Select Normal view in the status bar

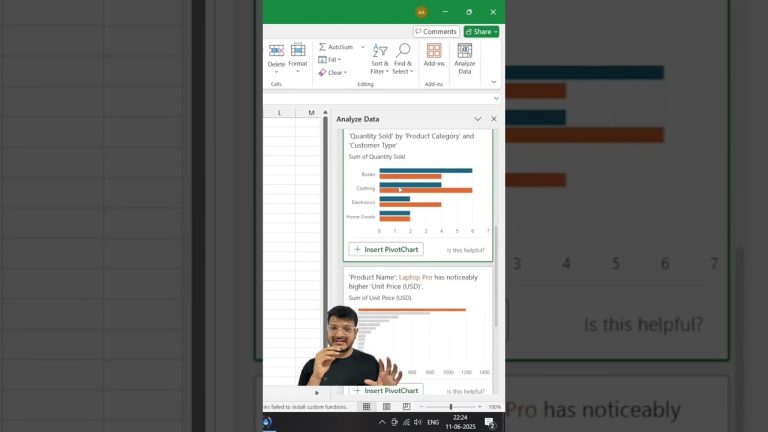pos(367,407)
